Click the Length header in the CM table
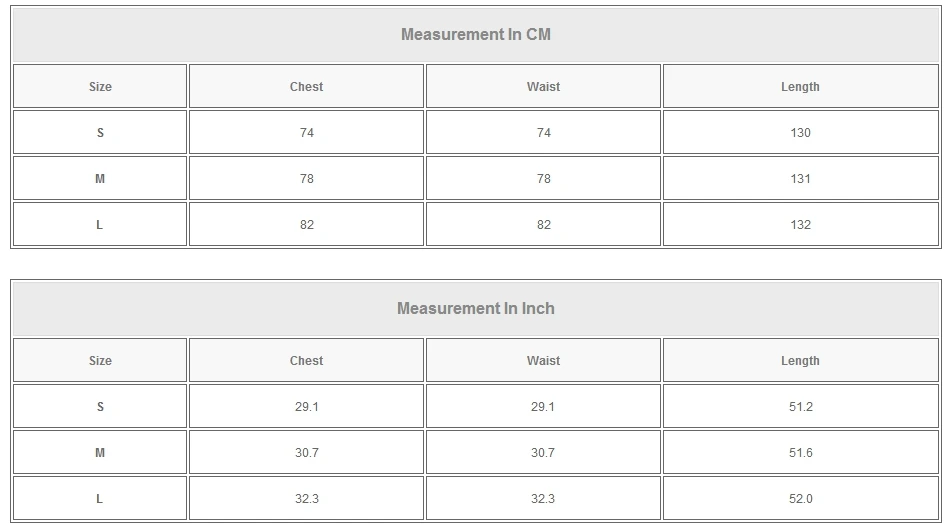 pos(800,87)
